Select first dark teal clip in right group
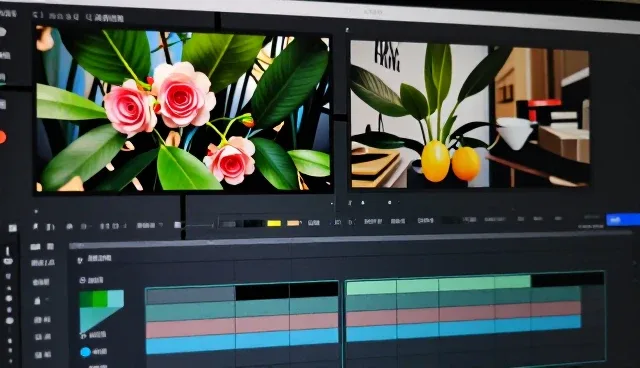The image size is (640, 368). [x=371, y=303]
